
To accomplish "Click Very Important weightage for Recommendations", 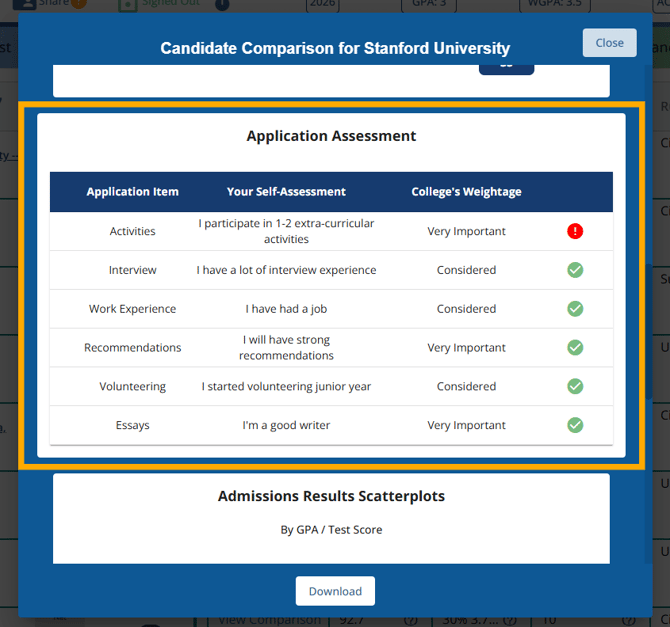I will coord(466,347).
